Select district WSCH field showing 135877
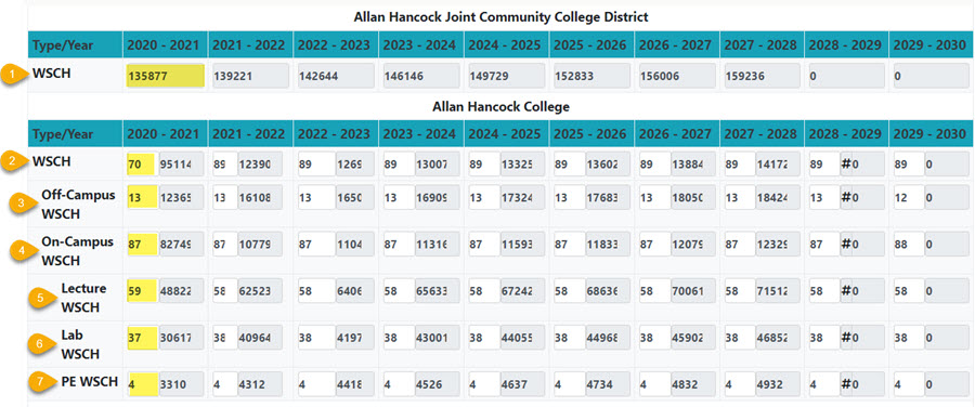 165,76
